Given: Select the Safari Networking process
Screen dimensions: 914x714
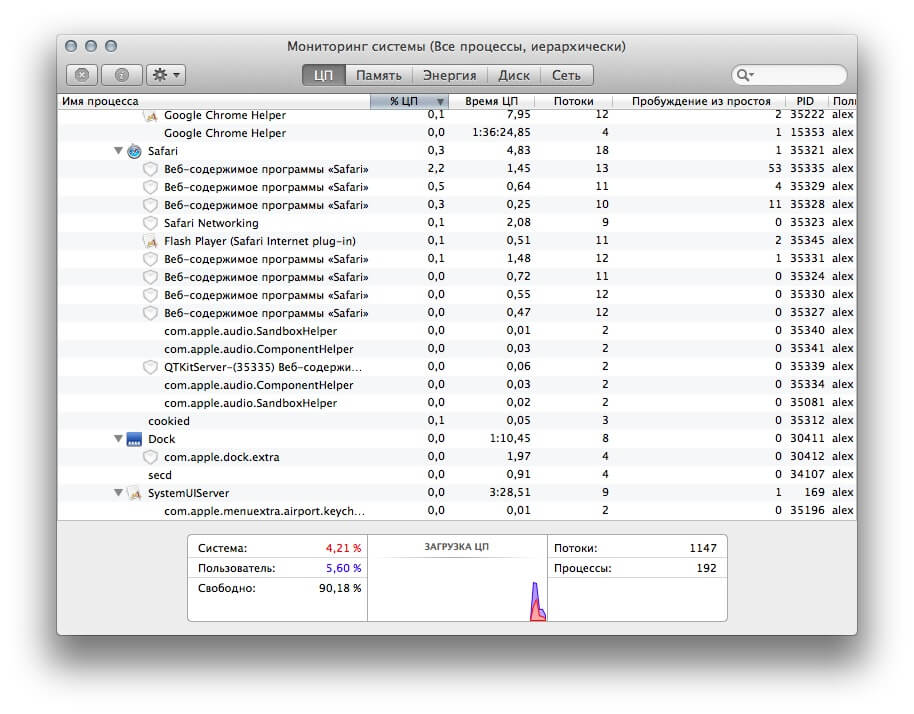Looking at the screenshot, I should coord(457,223).
